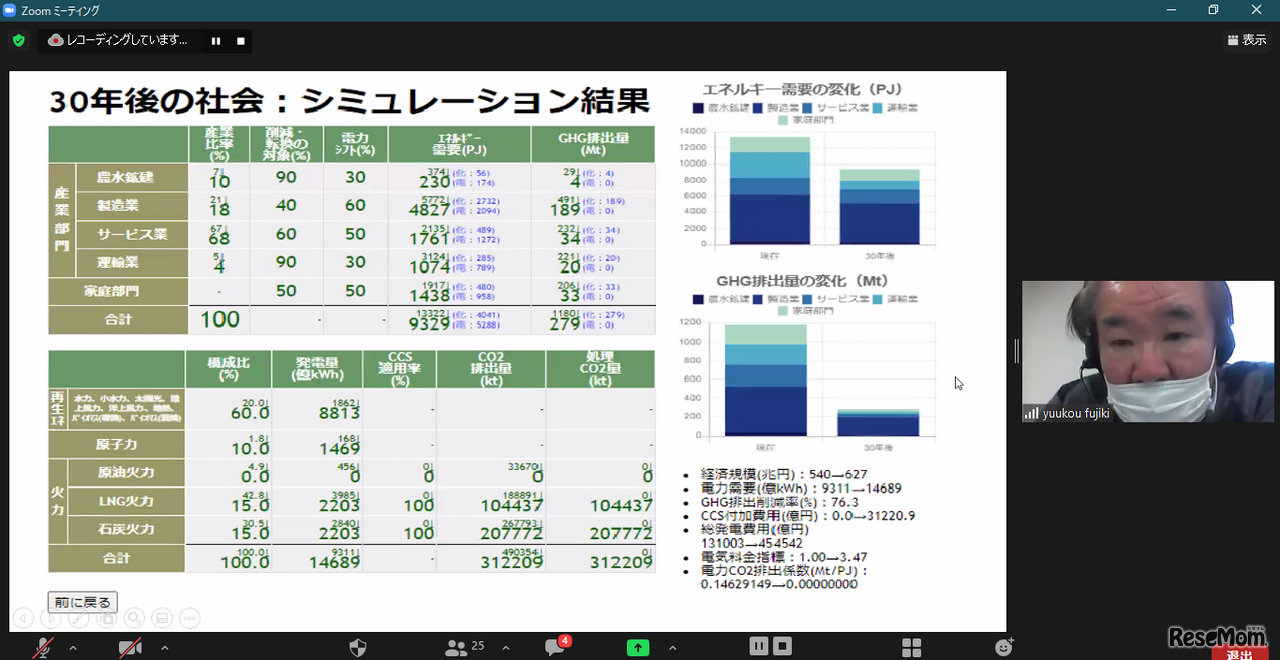Image resolution: width=1280 pixels, height=660 pixels.
Task: Open the Security shield icon
Action: [x=357, y=648]
